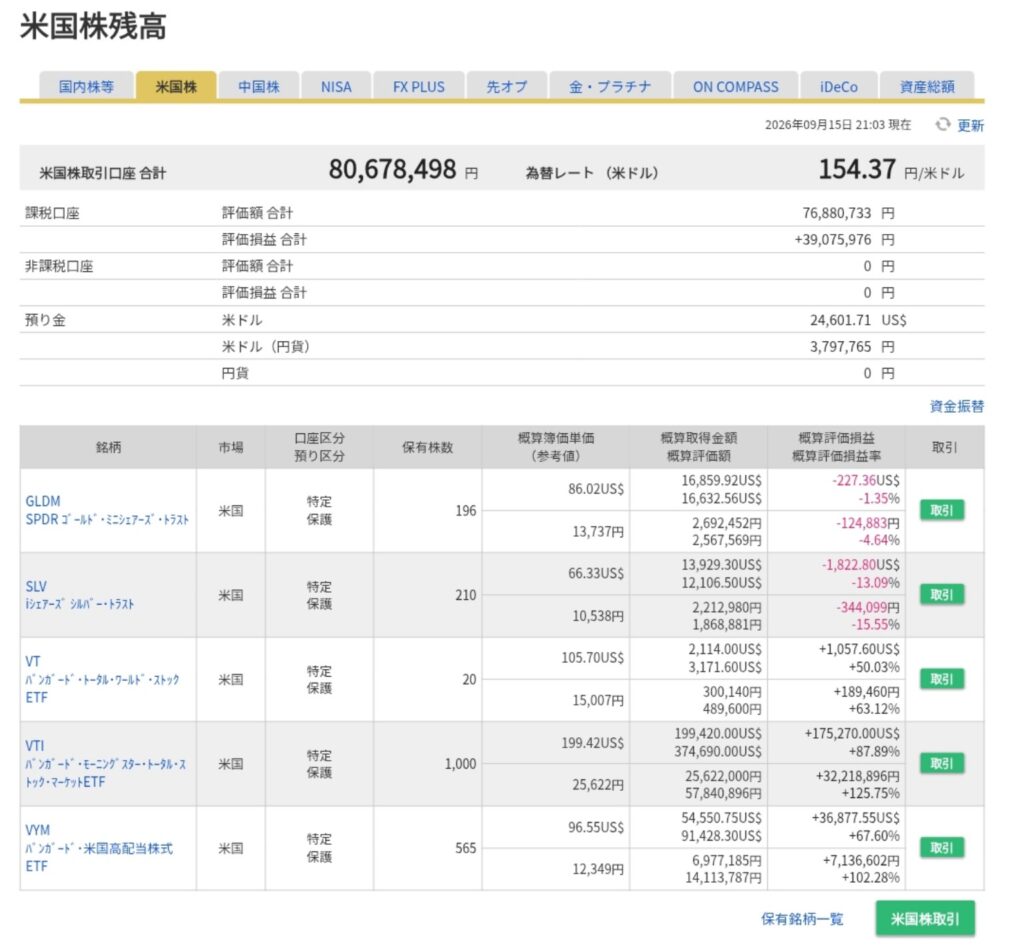Viewport: 1024px width, 946px height.
Task: Open the 金・プラチナ tab
Action: (x=610, y=86)
